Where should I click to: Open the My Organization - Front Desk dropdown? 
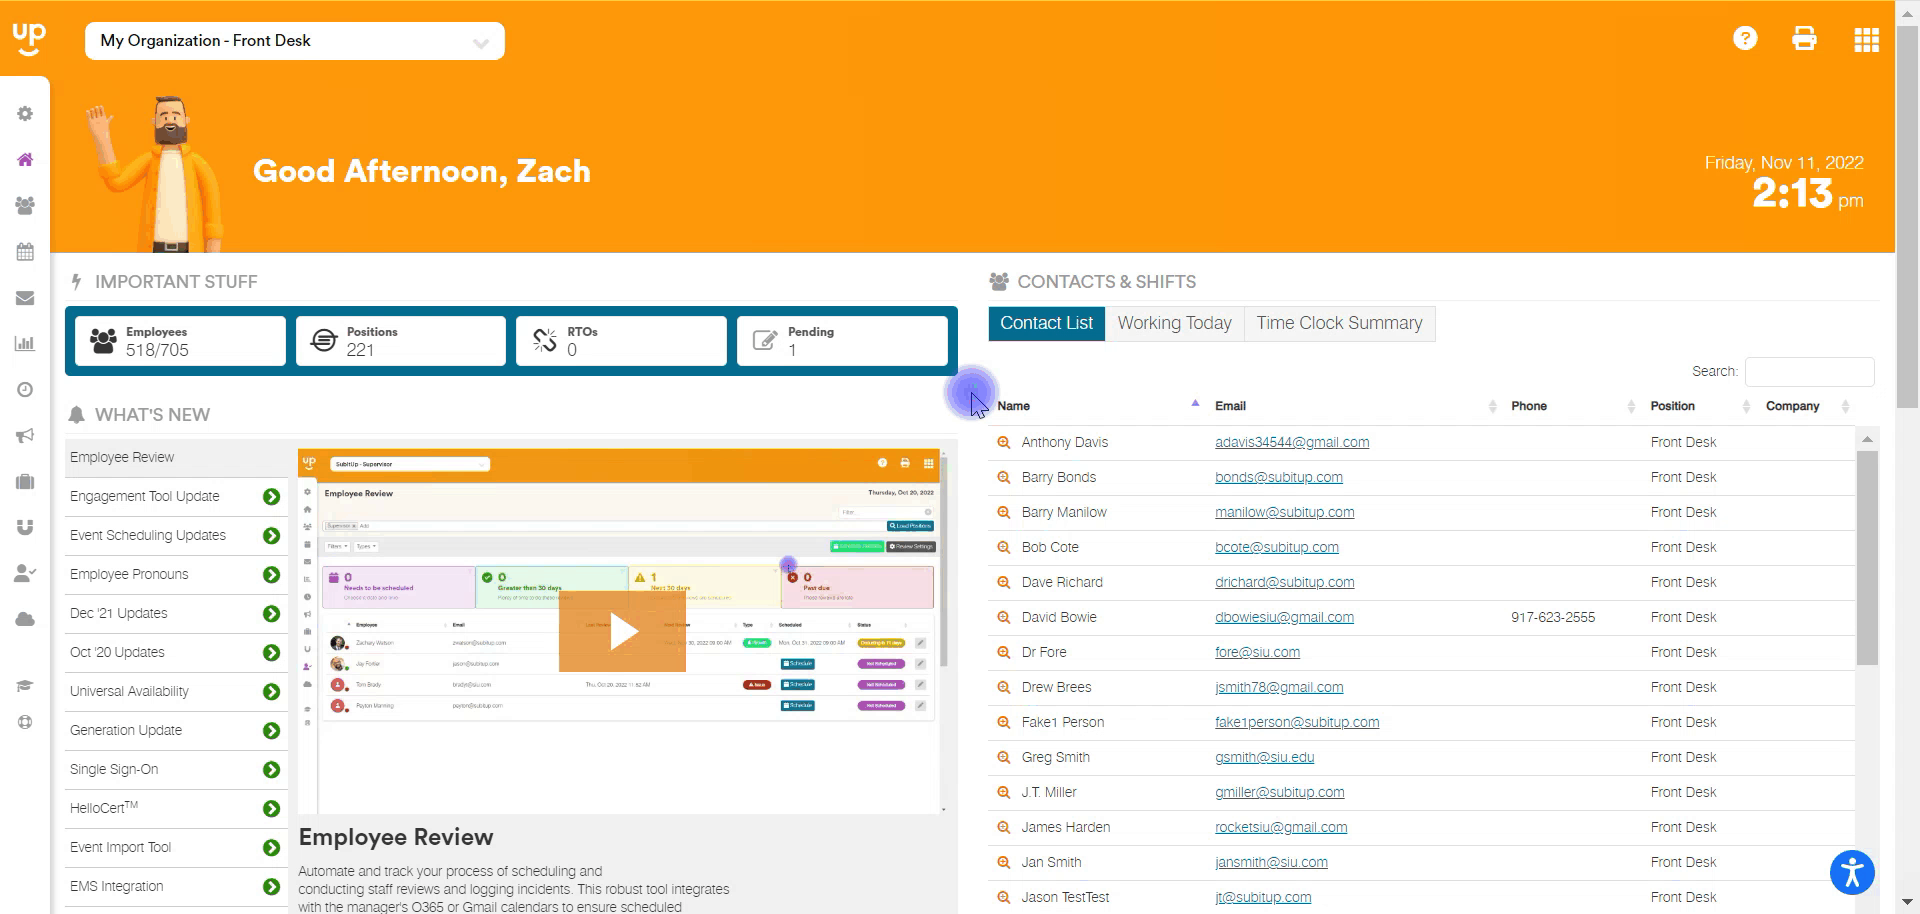293,41
